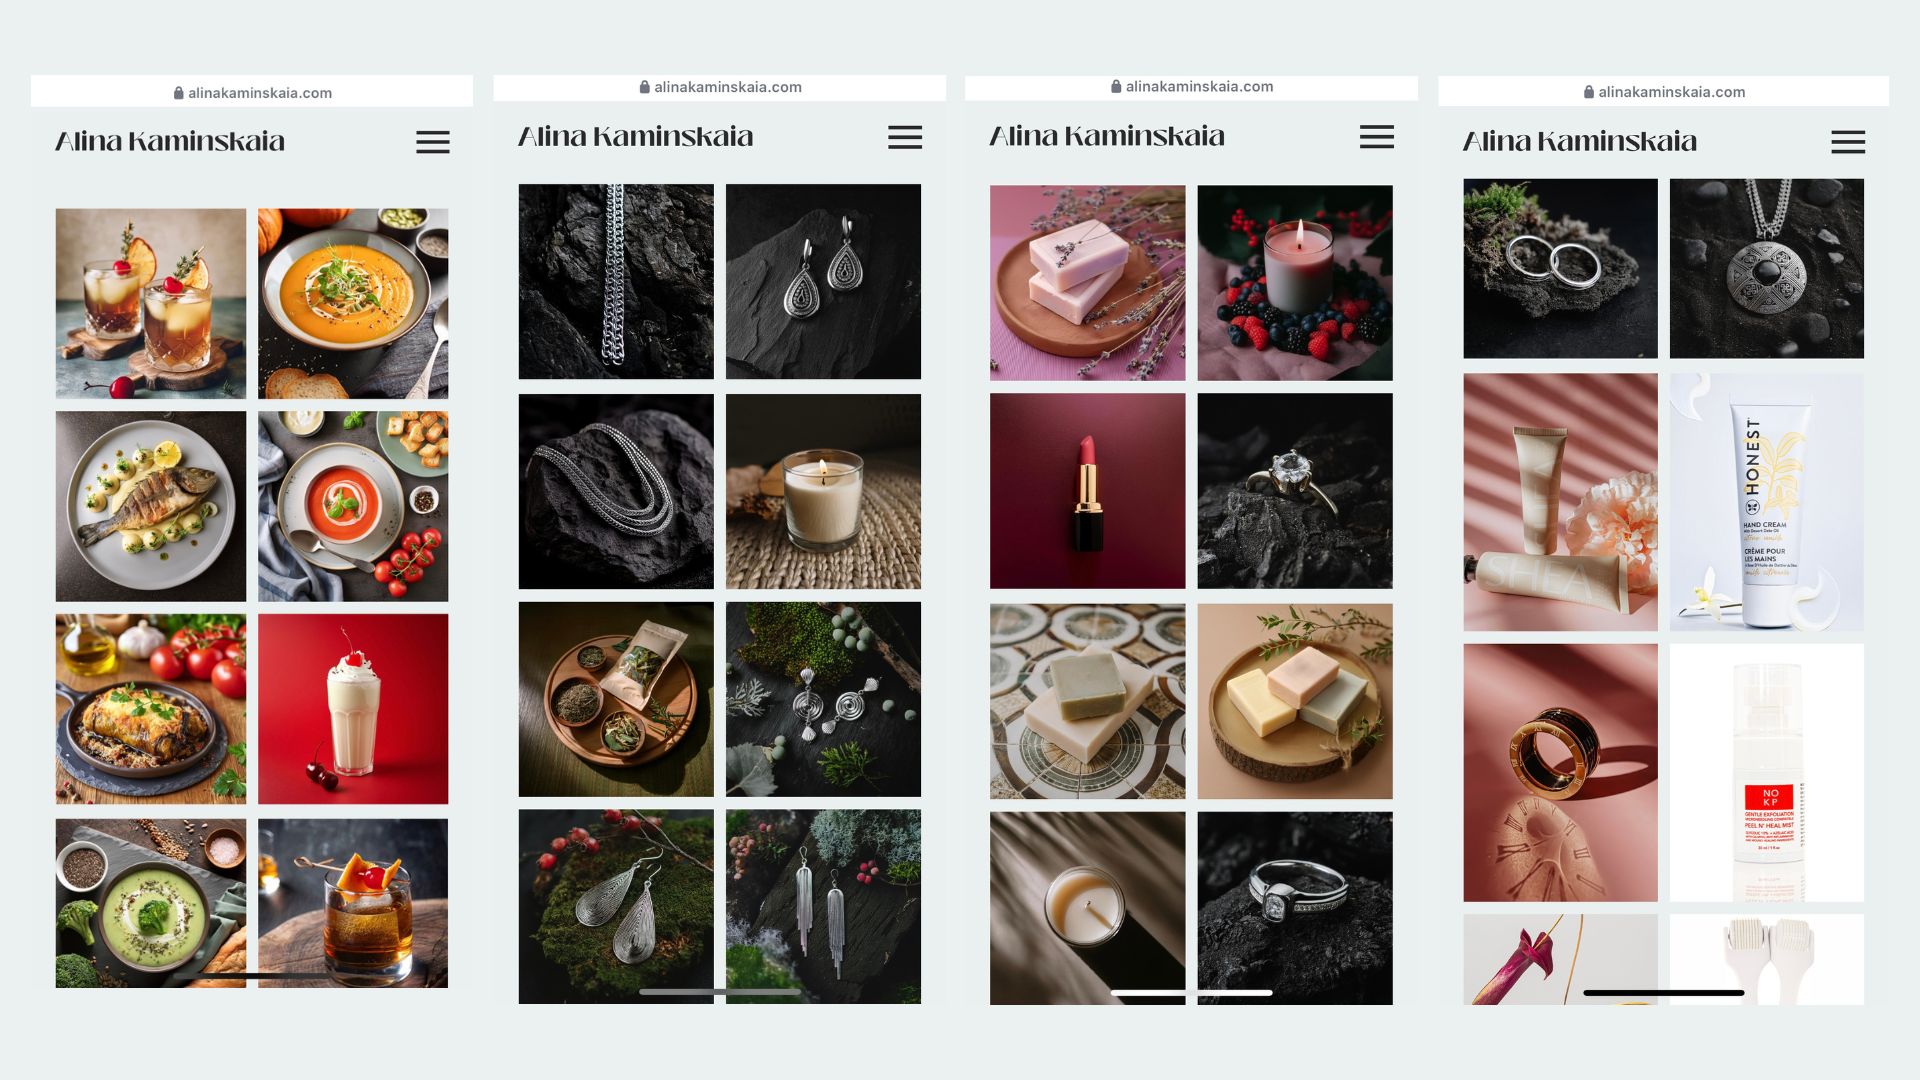Viewport: 1920px width, 1080px height.
Task: Open the diamond ring on black rock photo
Action: coord(1295,491)
